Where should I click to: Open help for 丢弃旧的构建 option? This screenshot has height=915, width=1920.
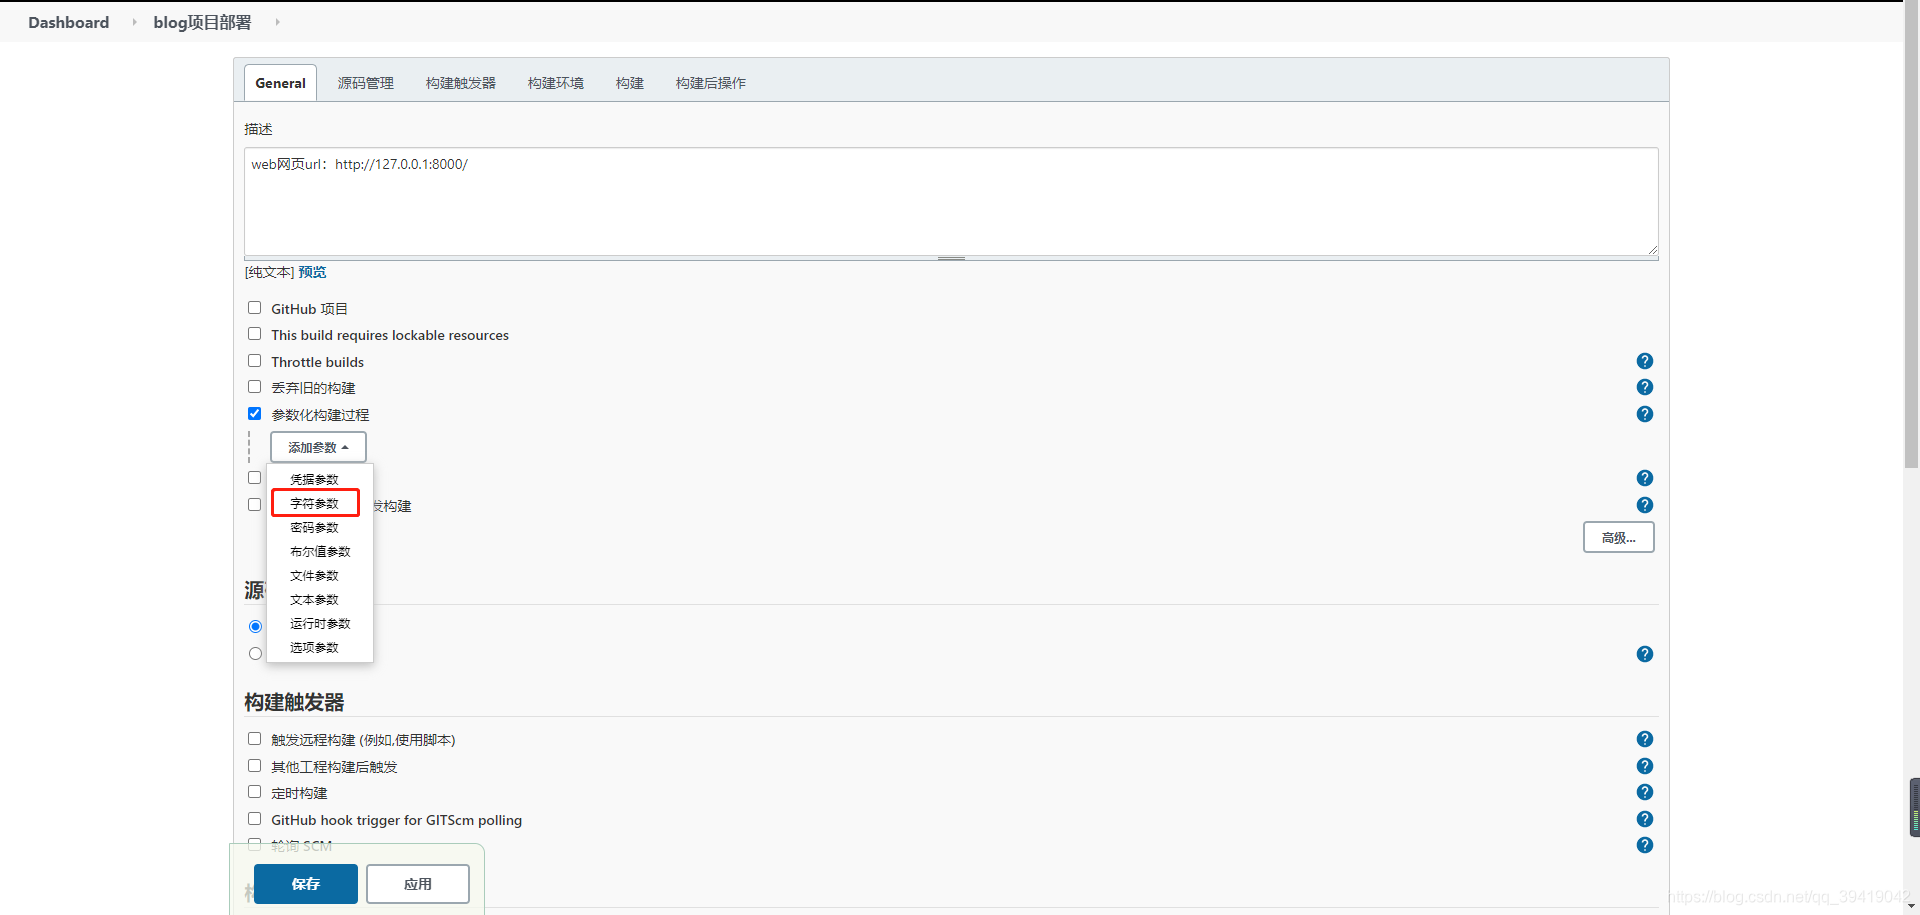click(1645, 387)
